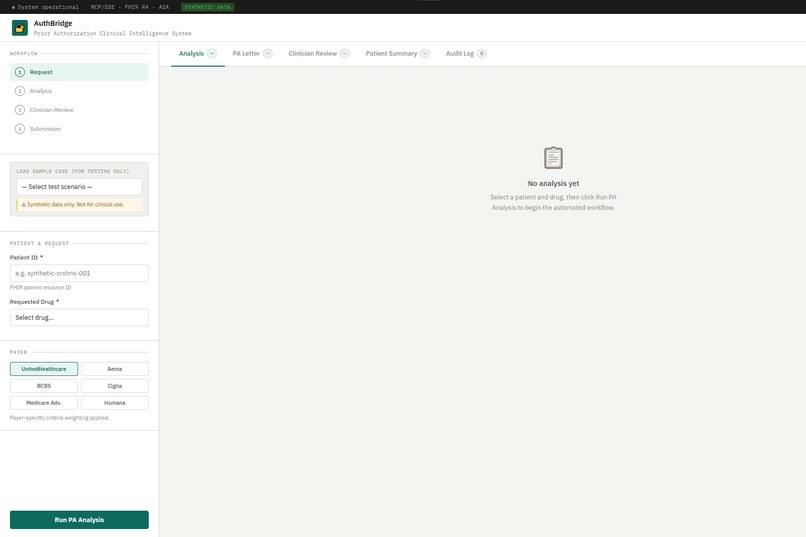Image resolution: width=806 pixels, height=537 pixels.
Task: Open the Patient Summary tab
Action: pyautogui.click(x=397, y=53)
